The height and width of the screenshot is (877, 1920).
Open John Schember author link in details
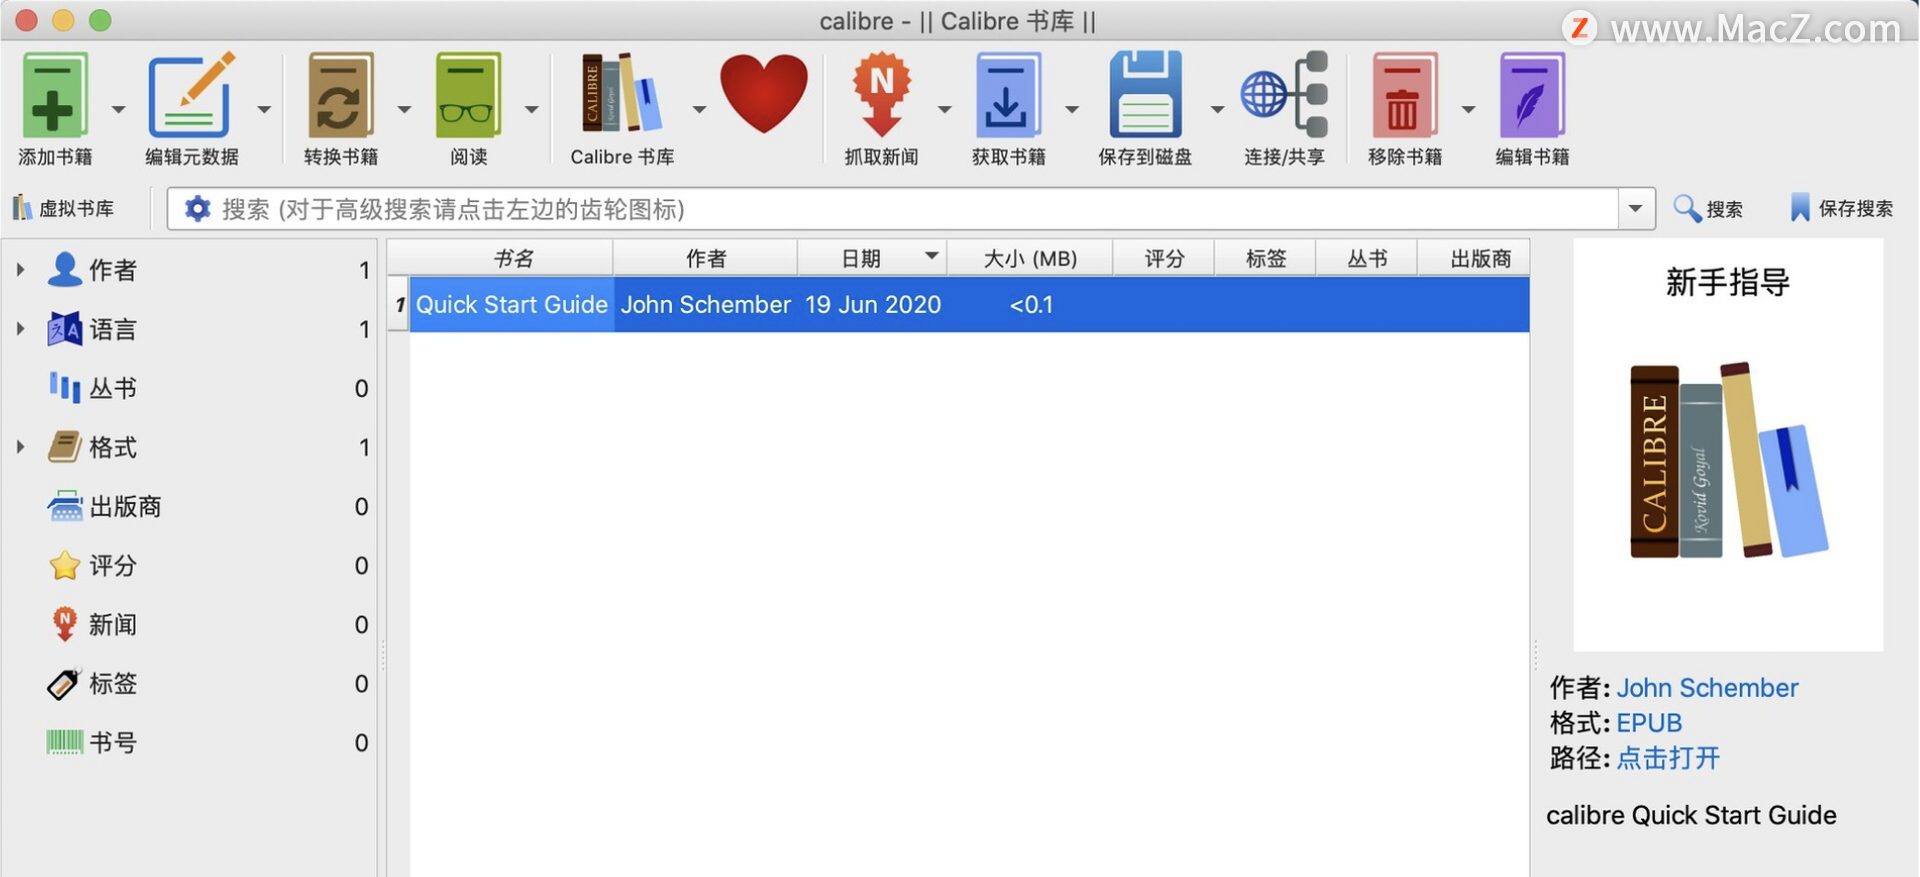coord(1707,688)
